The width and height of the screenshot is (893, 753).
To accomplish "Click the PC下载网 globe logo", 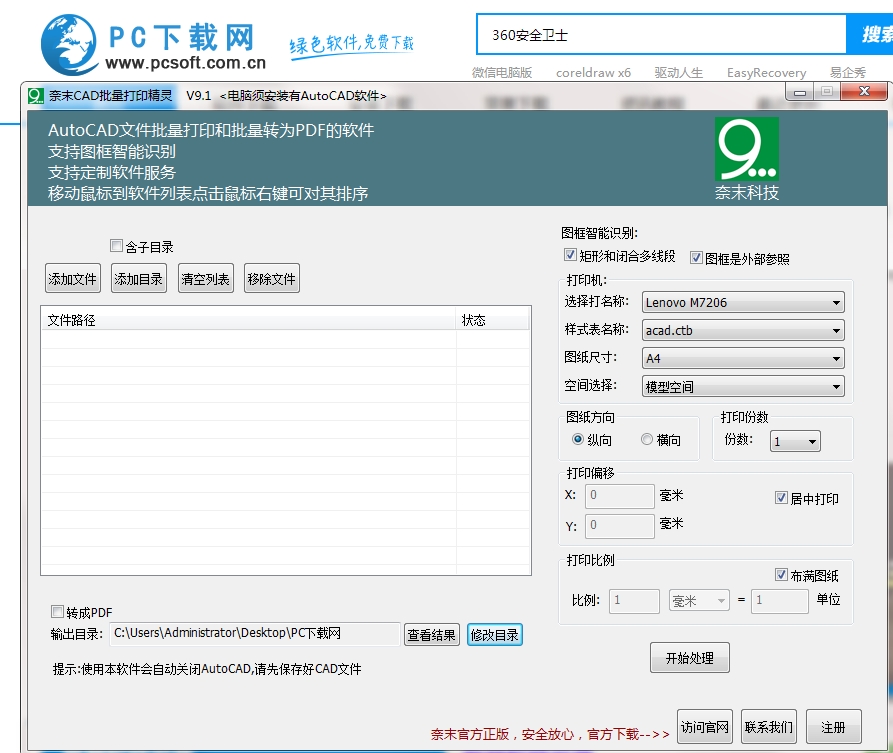I will tap(71, 43).
